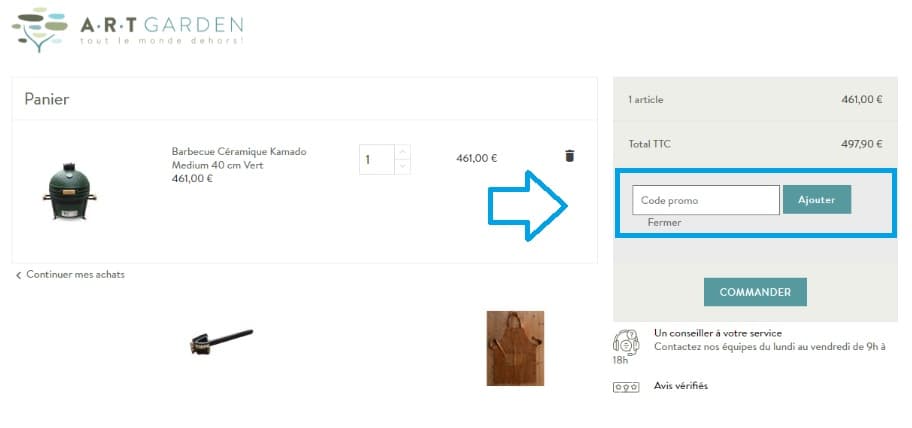This screenshot has width=912, height=428.
Task: Click the Ajouter button
Action: pyautogui.click(x=817, y=199)
